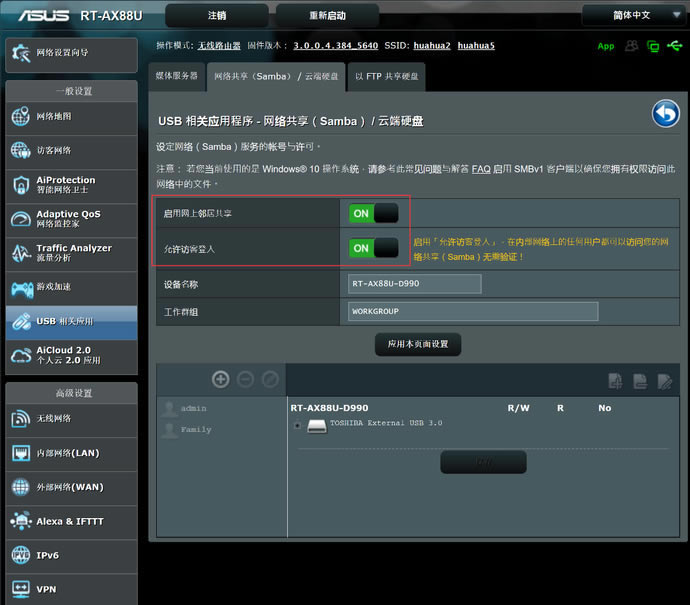Open the guest network users status icon
This screenshot has height=605, width=690.
(631, 46)
